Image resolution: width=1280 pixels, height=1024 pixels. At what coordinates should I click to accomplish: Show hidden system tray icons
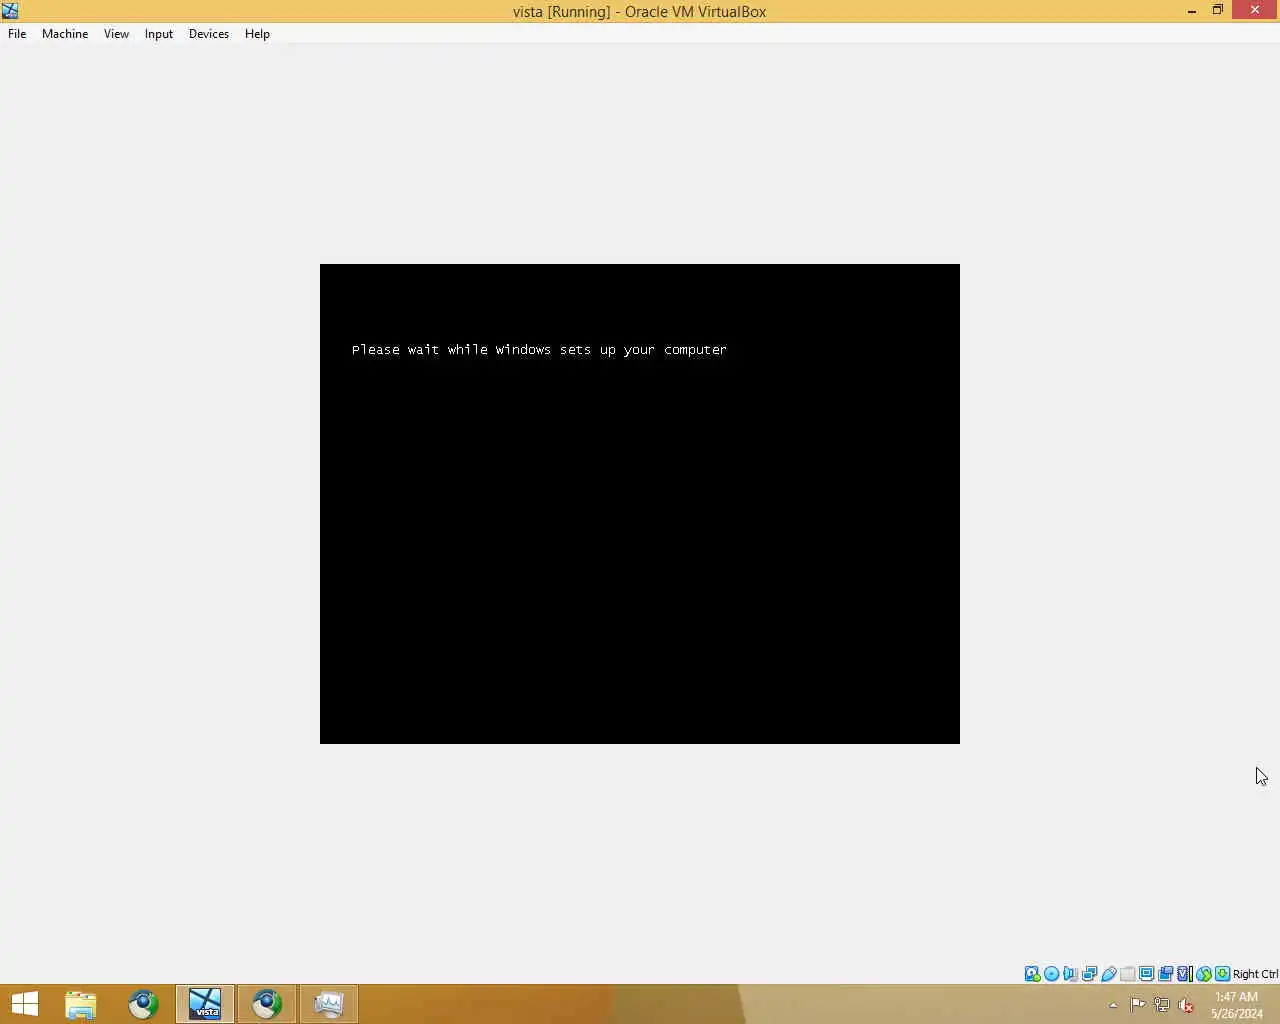[1113, 1005]
